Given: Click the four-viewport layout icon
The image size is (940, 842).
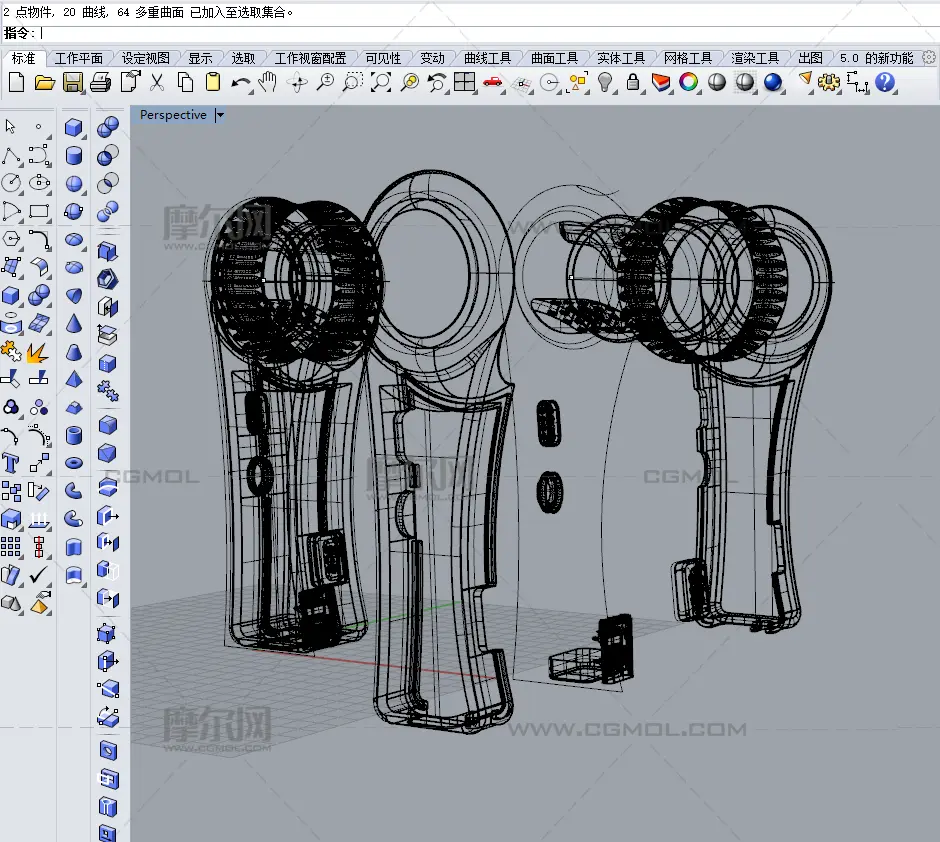Looking at the screenshot, I should click(464, 82).
